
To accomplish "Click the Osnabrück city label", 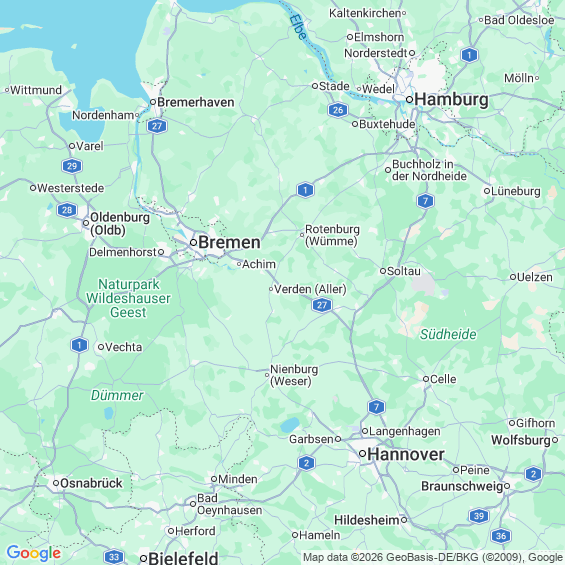I will point(91,483).
